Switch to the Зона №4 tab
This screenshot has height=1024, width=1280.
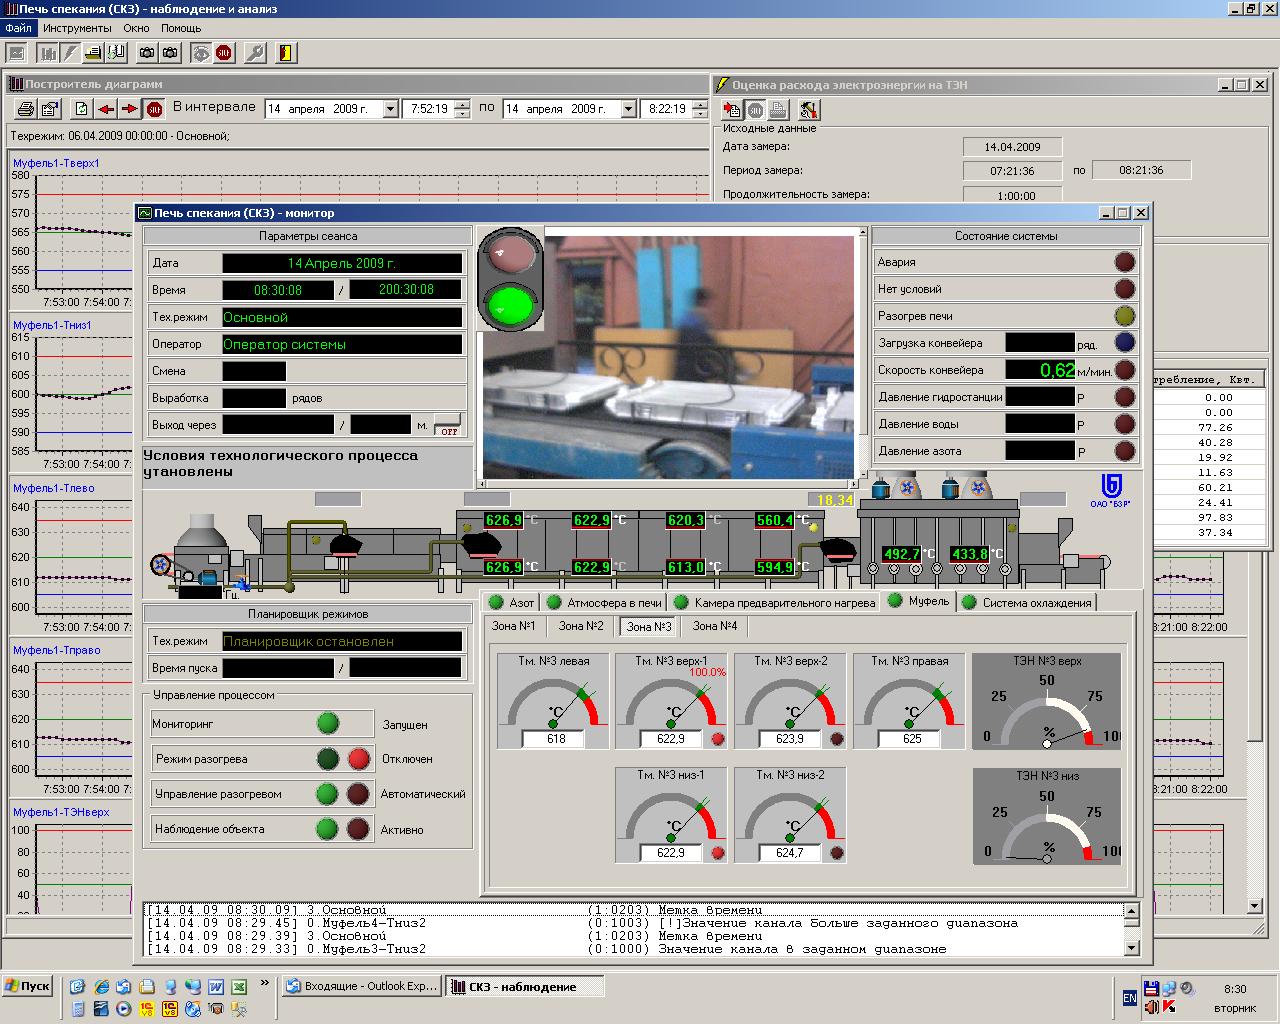tap(715, 626)
